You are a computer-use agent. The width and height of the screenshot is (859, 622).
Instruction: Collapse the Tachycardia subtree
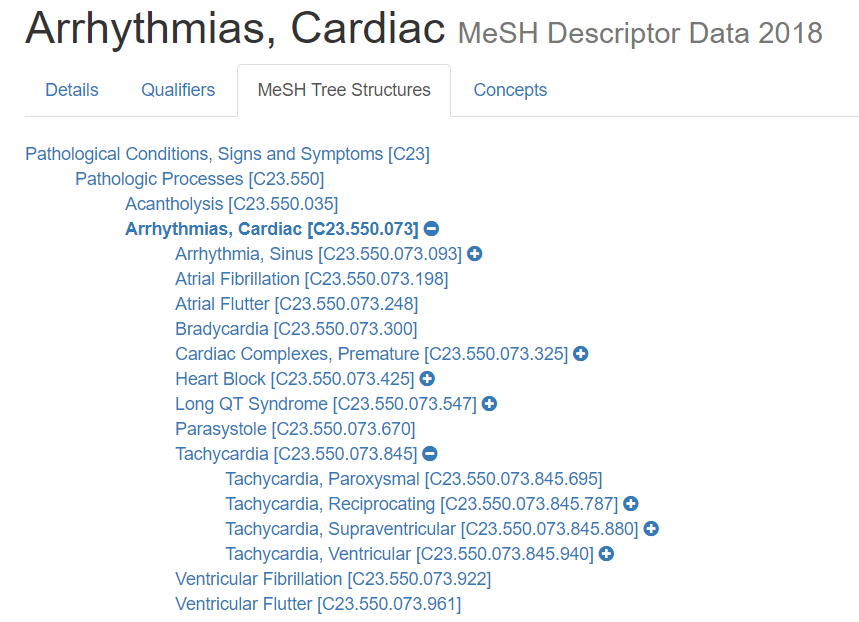(x=429, y=454)
